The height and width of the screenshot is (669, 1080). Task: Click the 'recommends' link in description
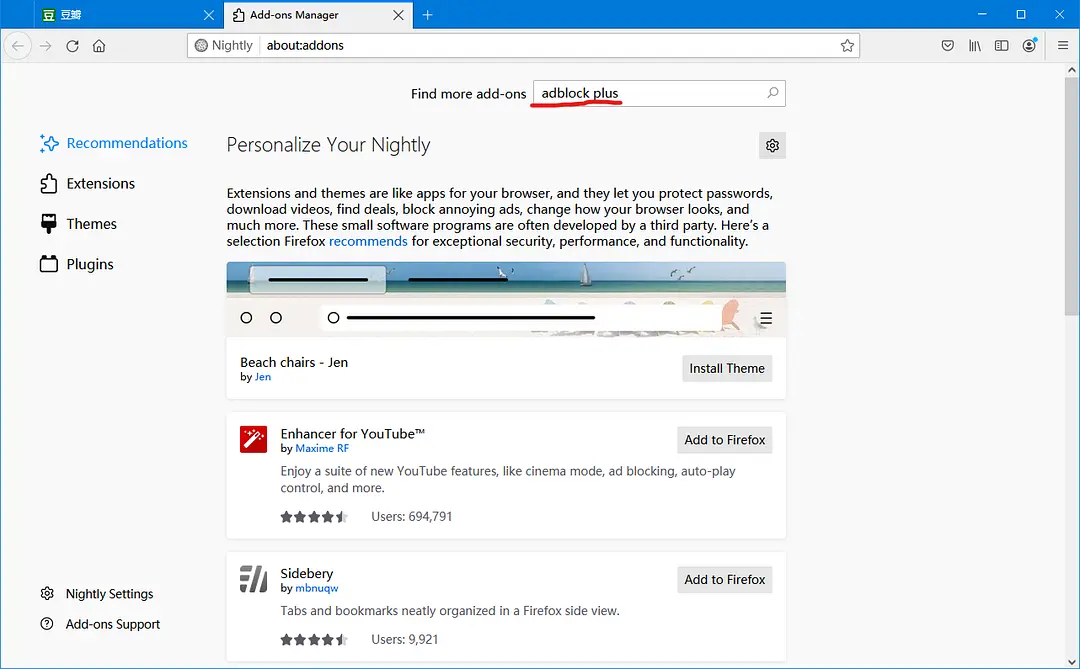click(x=368, y=241)
